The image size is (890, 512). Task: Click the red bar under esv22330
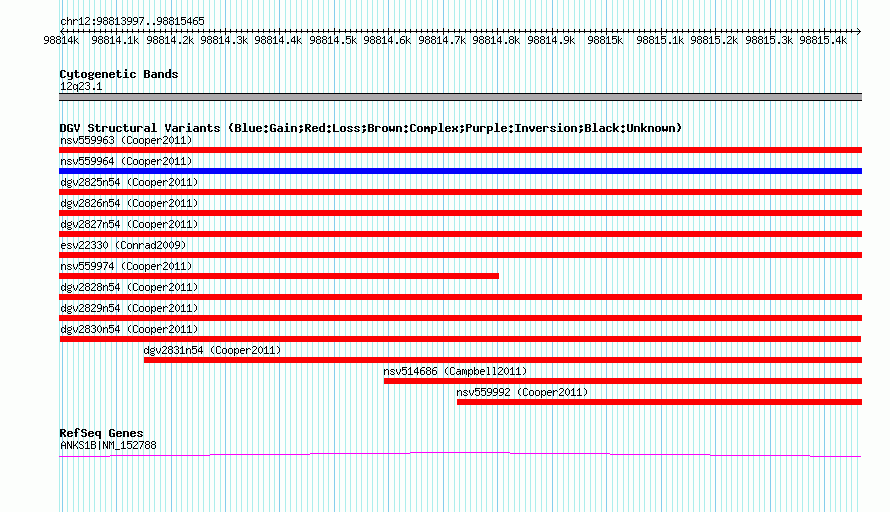(460, 255)
